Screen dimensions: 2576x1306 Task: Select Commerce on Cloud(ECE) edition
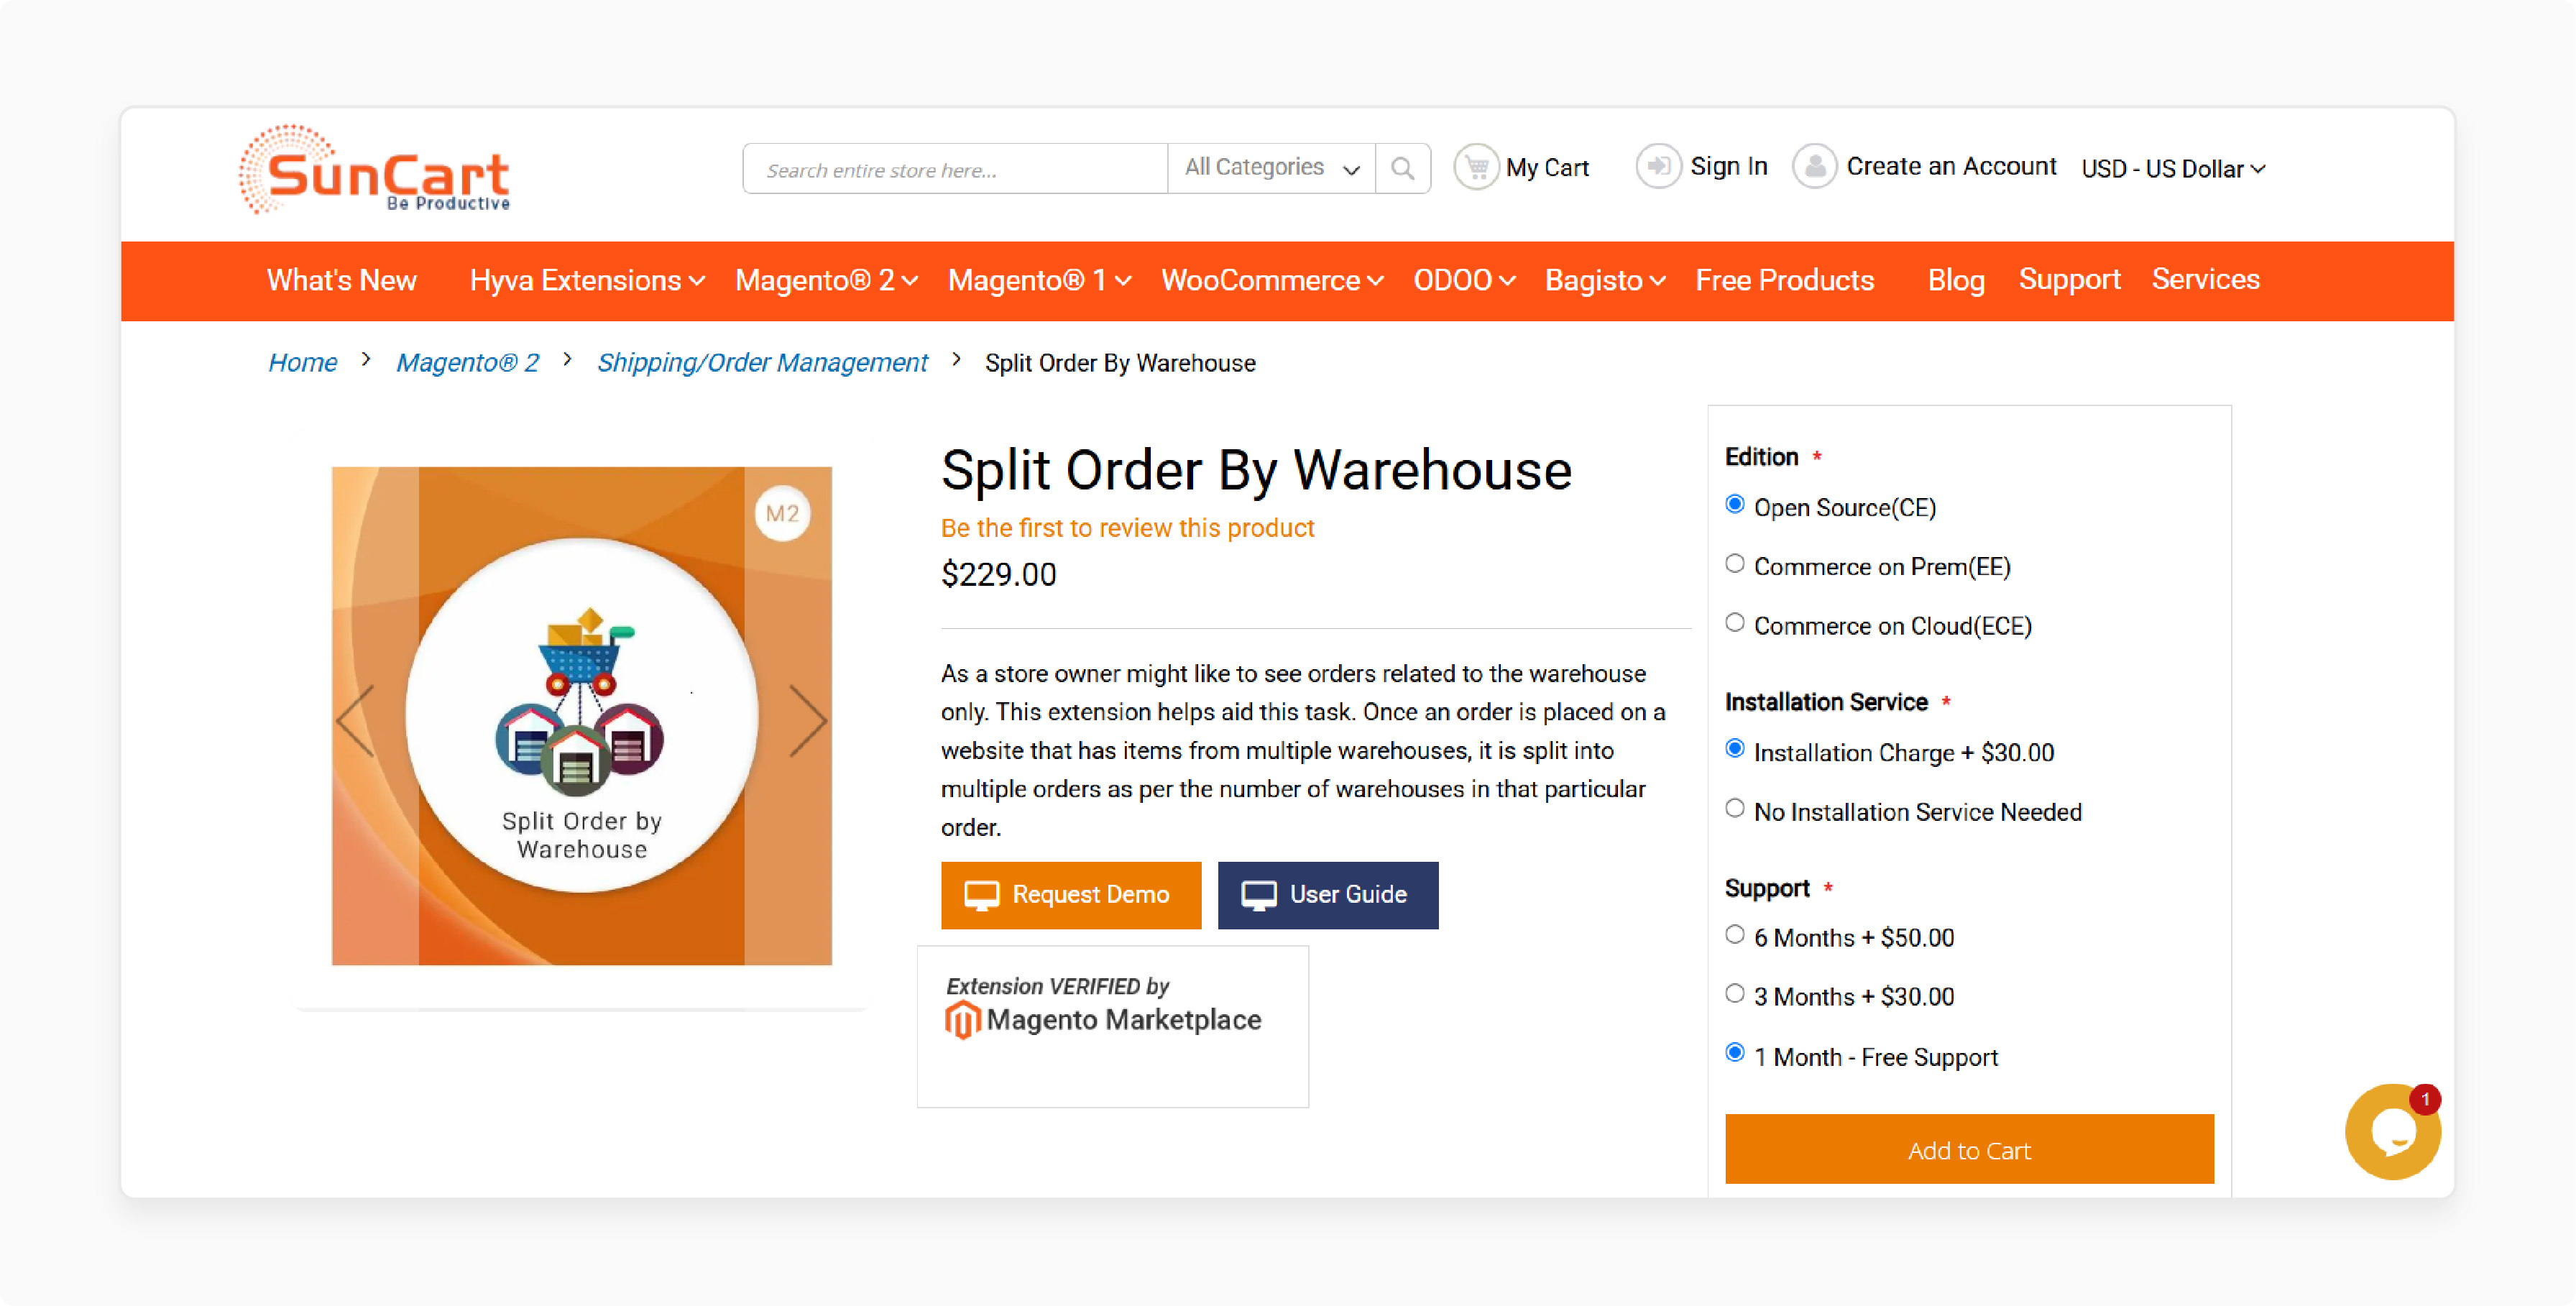point(1735,623)
